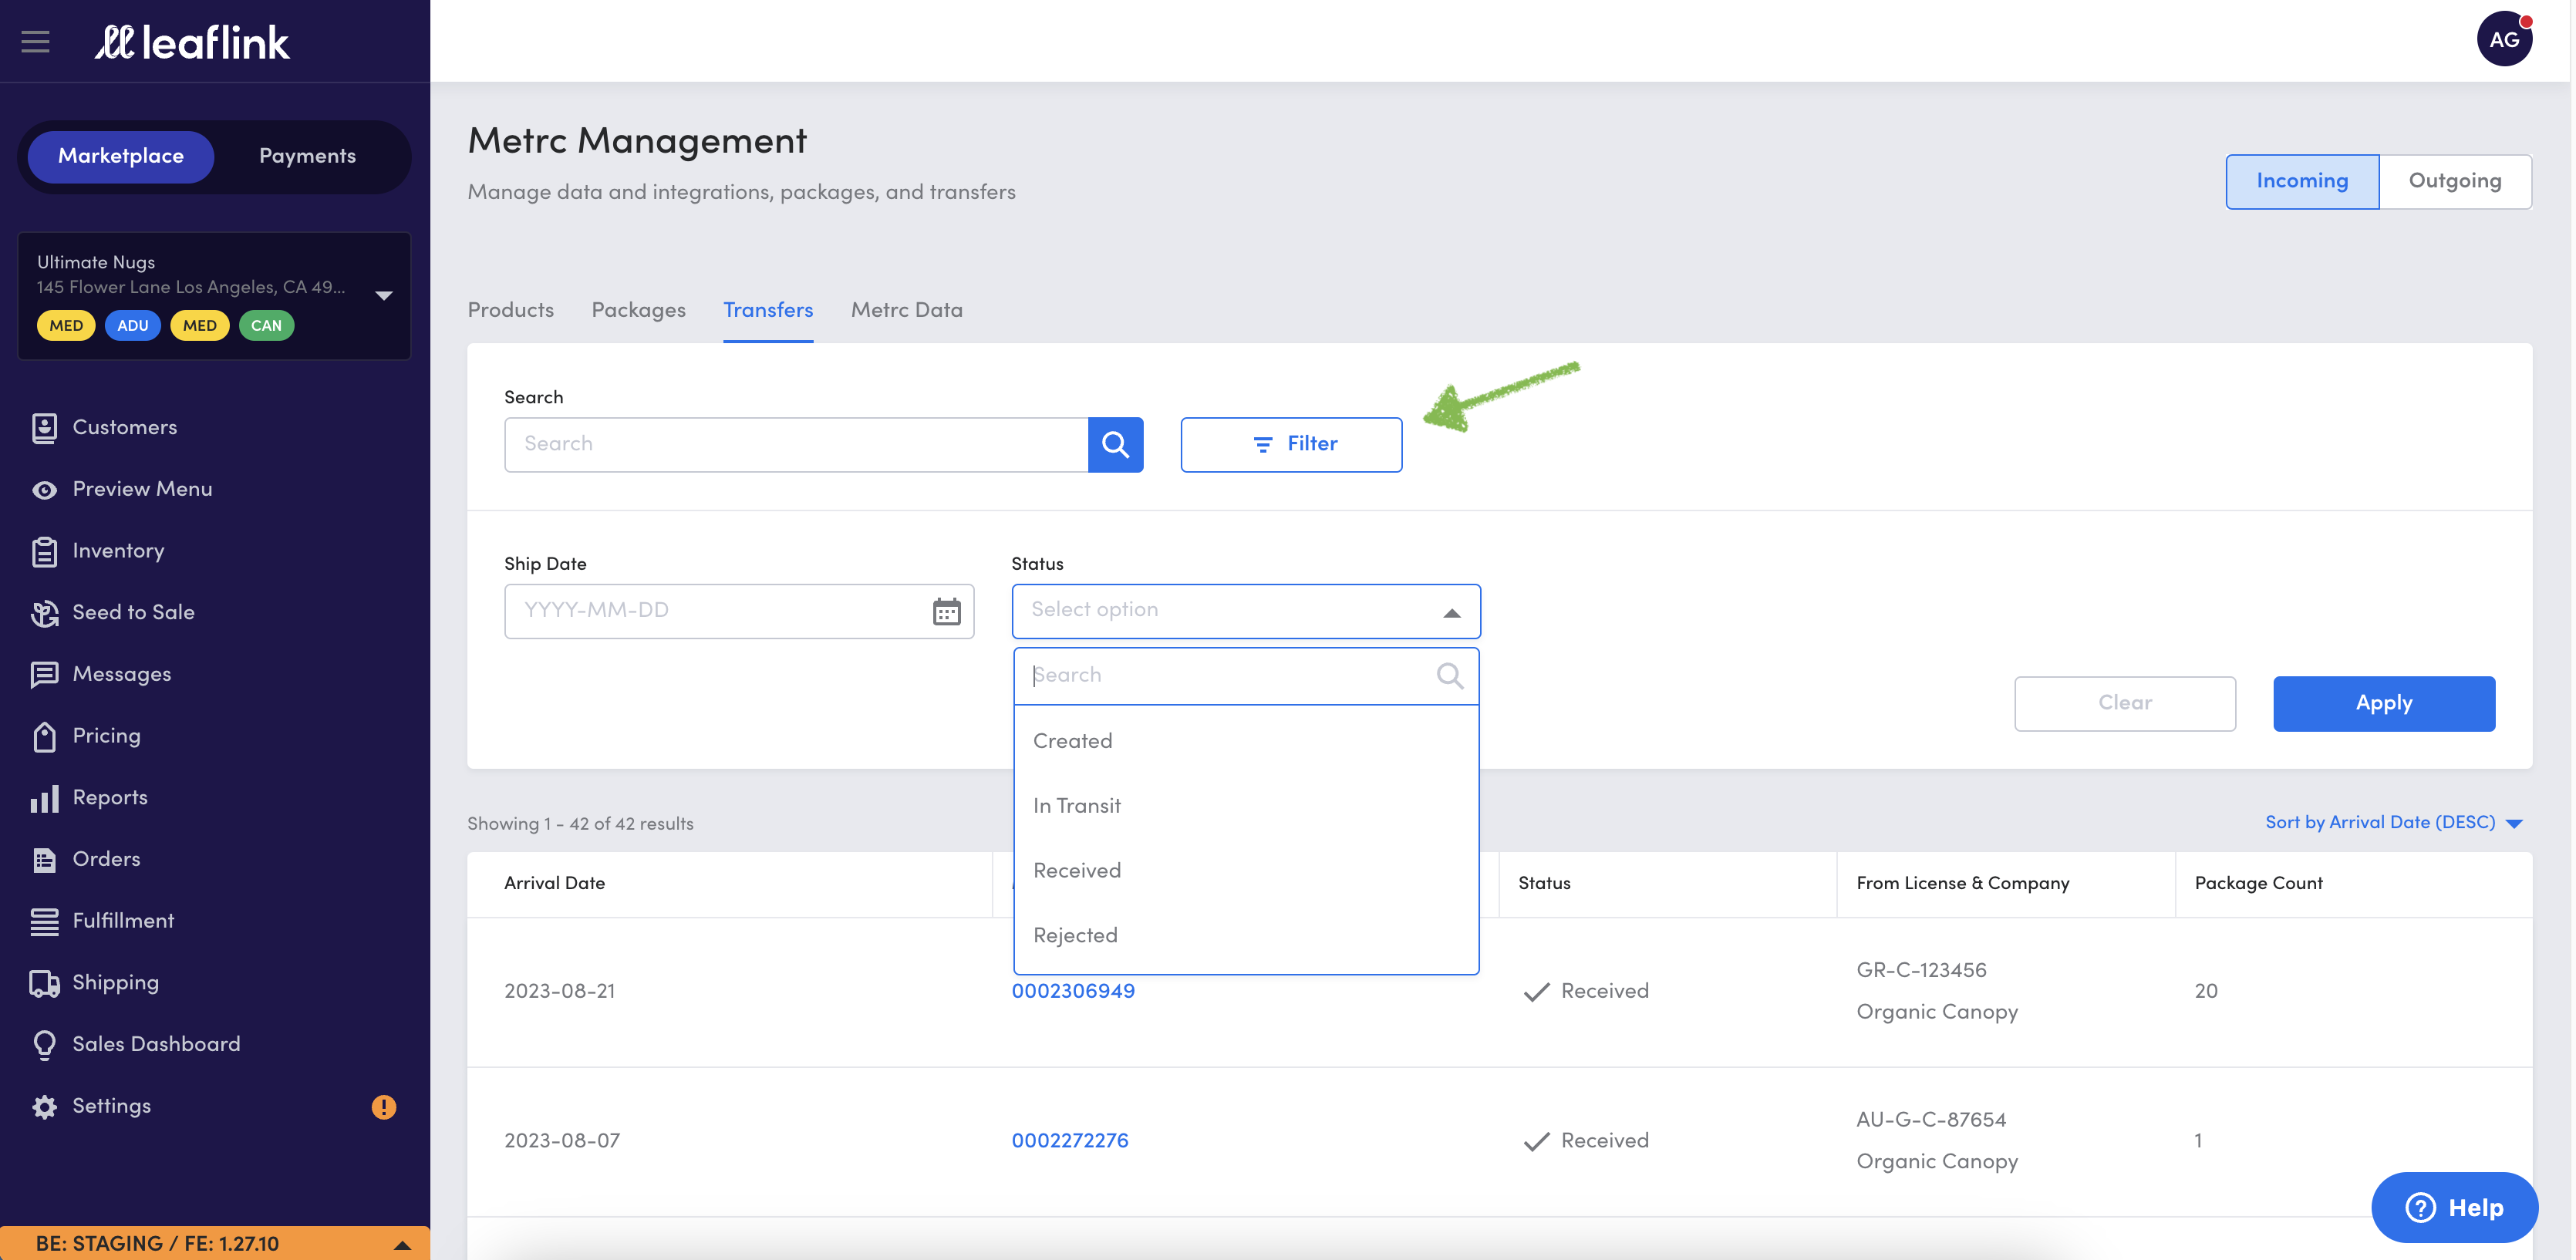Viewport: 2576px width, 1260px height.
Task: Focus the Ship Date YYYY-MM-DD field
Action: pyautogui.click(x=739, y=611)
